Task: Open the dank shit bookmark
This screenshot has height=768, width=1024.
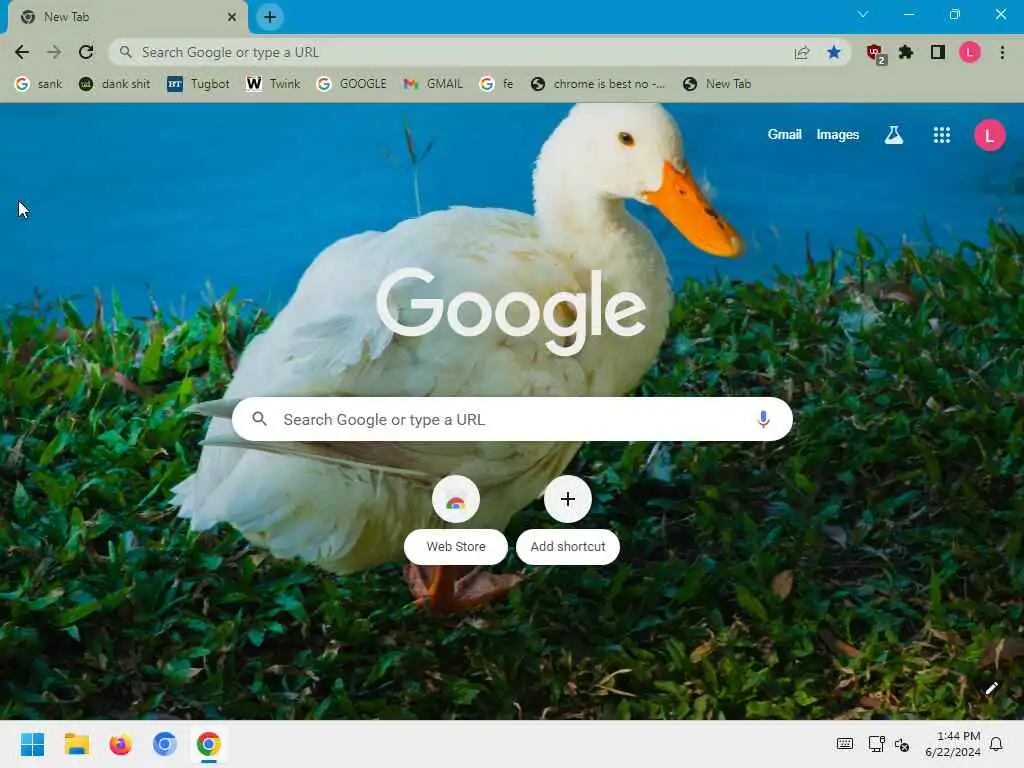Action: point(114,84)
